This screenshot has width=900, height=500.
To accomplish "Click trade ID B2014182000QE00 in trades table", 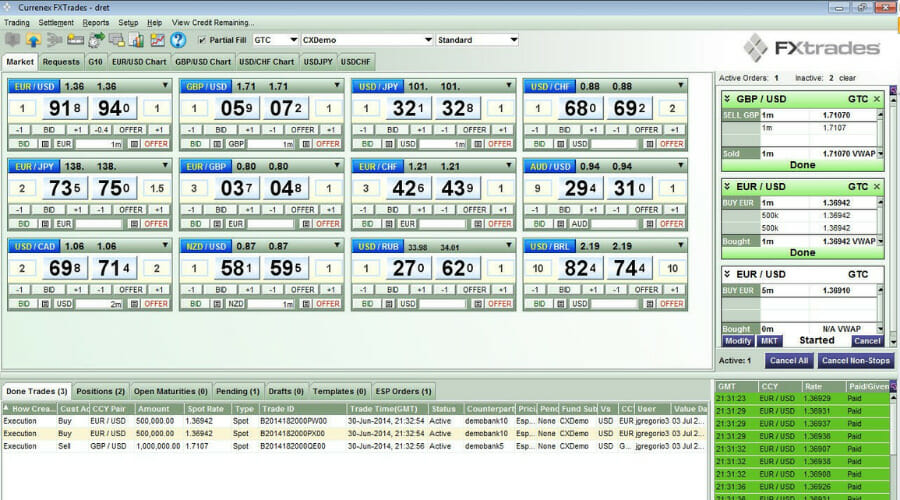I will tap(293, 446).
